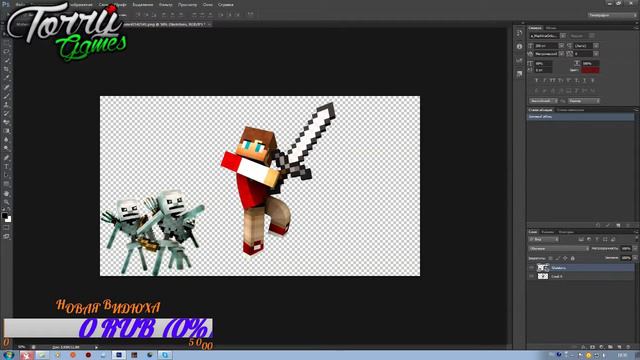Open the layer blend mode dropdown
Screen dimensions: 640x360
[559, 249]
